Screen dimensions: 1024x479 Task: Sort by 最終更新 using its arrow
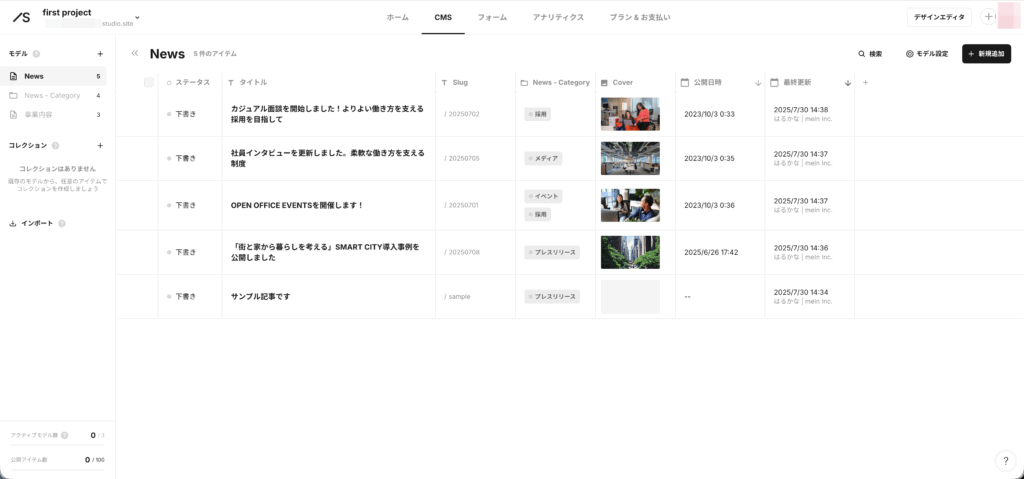[848, 83]
